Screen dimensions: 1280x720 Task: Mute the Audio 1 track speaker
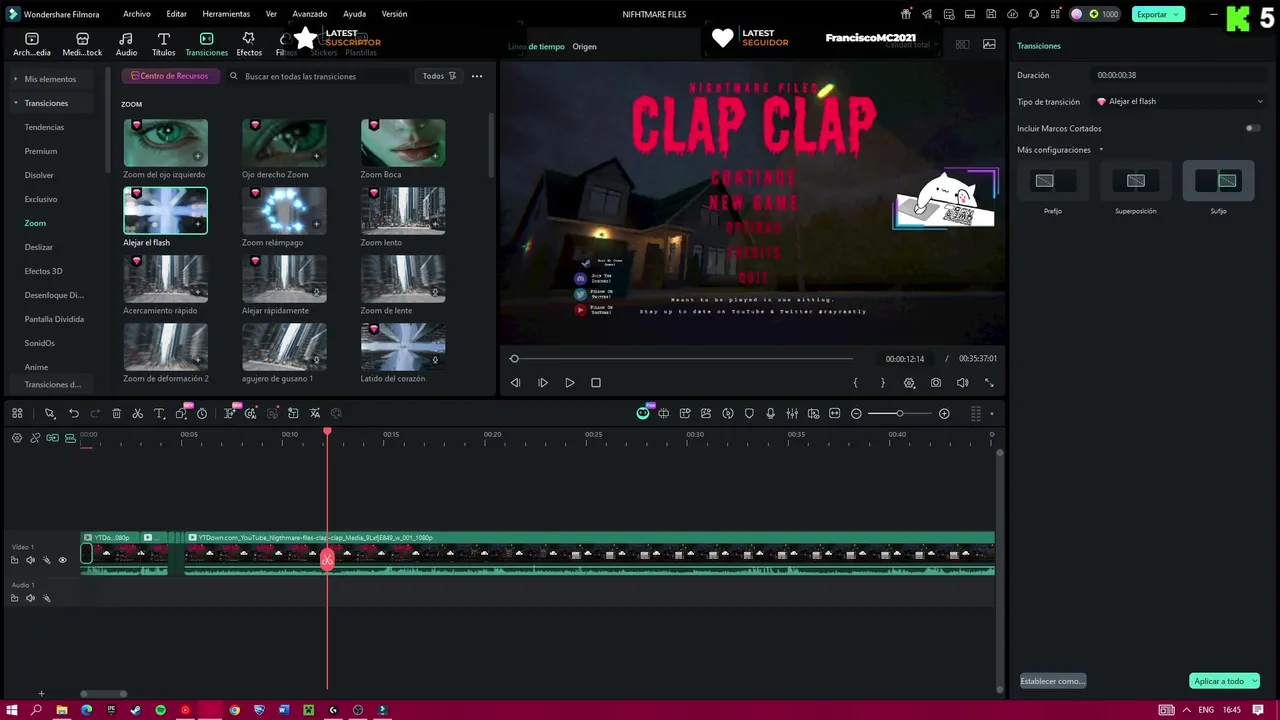[30, 598]
